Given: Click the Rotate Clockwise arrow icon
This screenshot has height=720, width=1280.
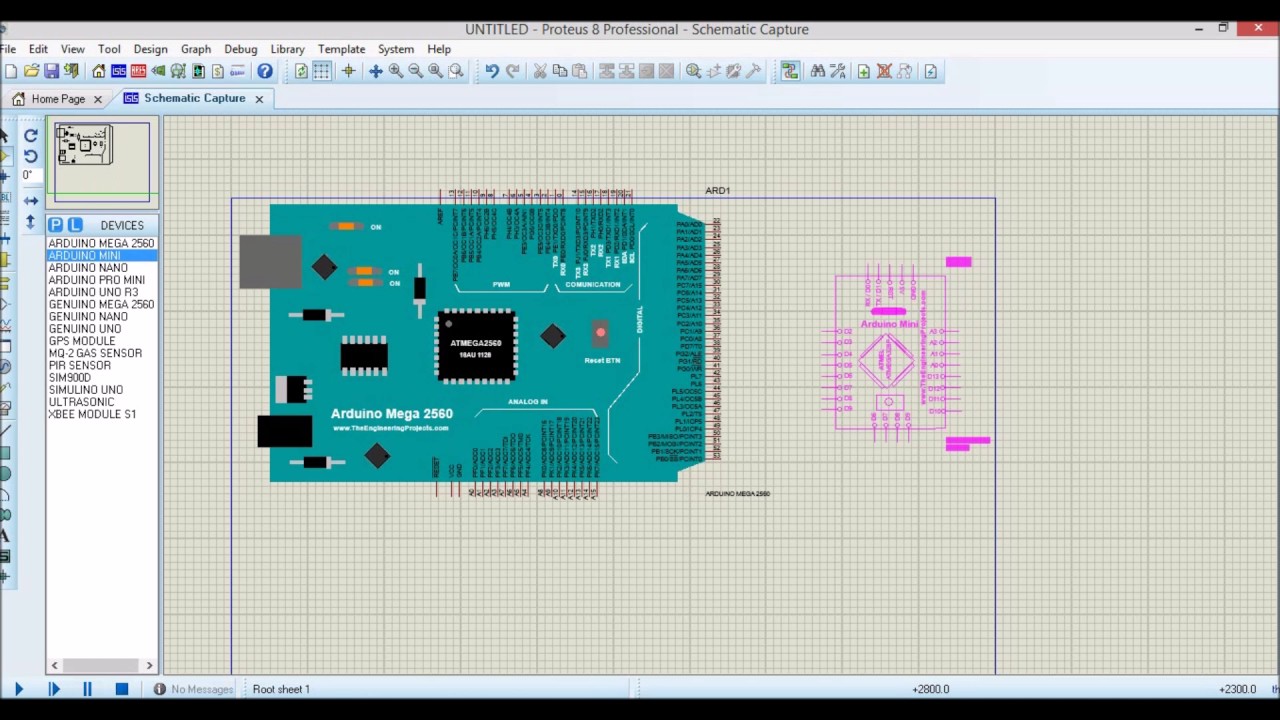Looking at the screenshot, I should 31,136.
